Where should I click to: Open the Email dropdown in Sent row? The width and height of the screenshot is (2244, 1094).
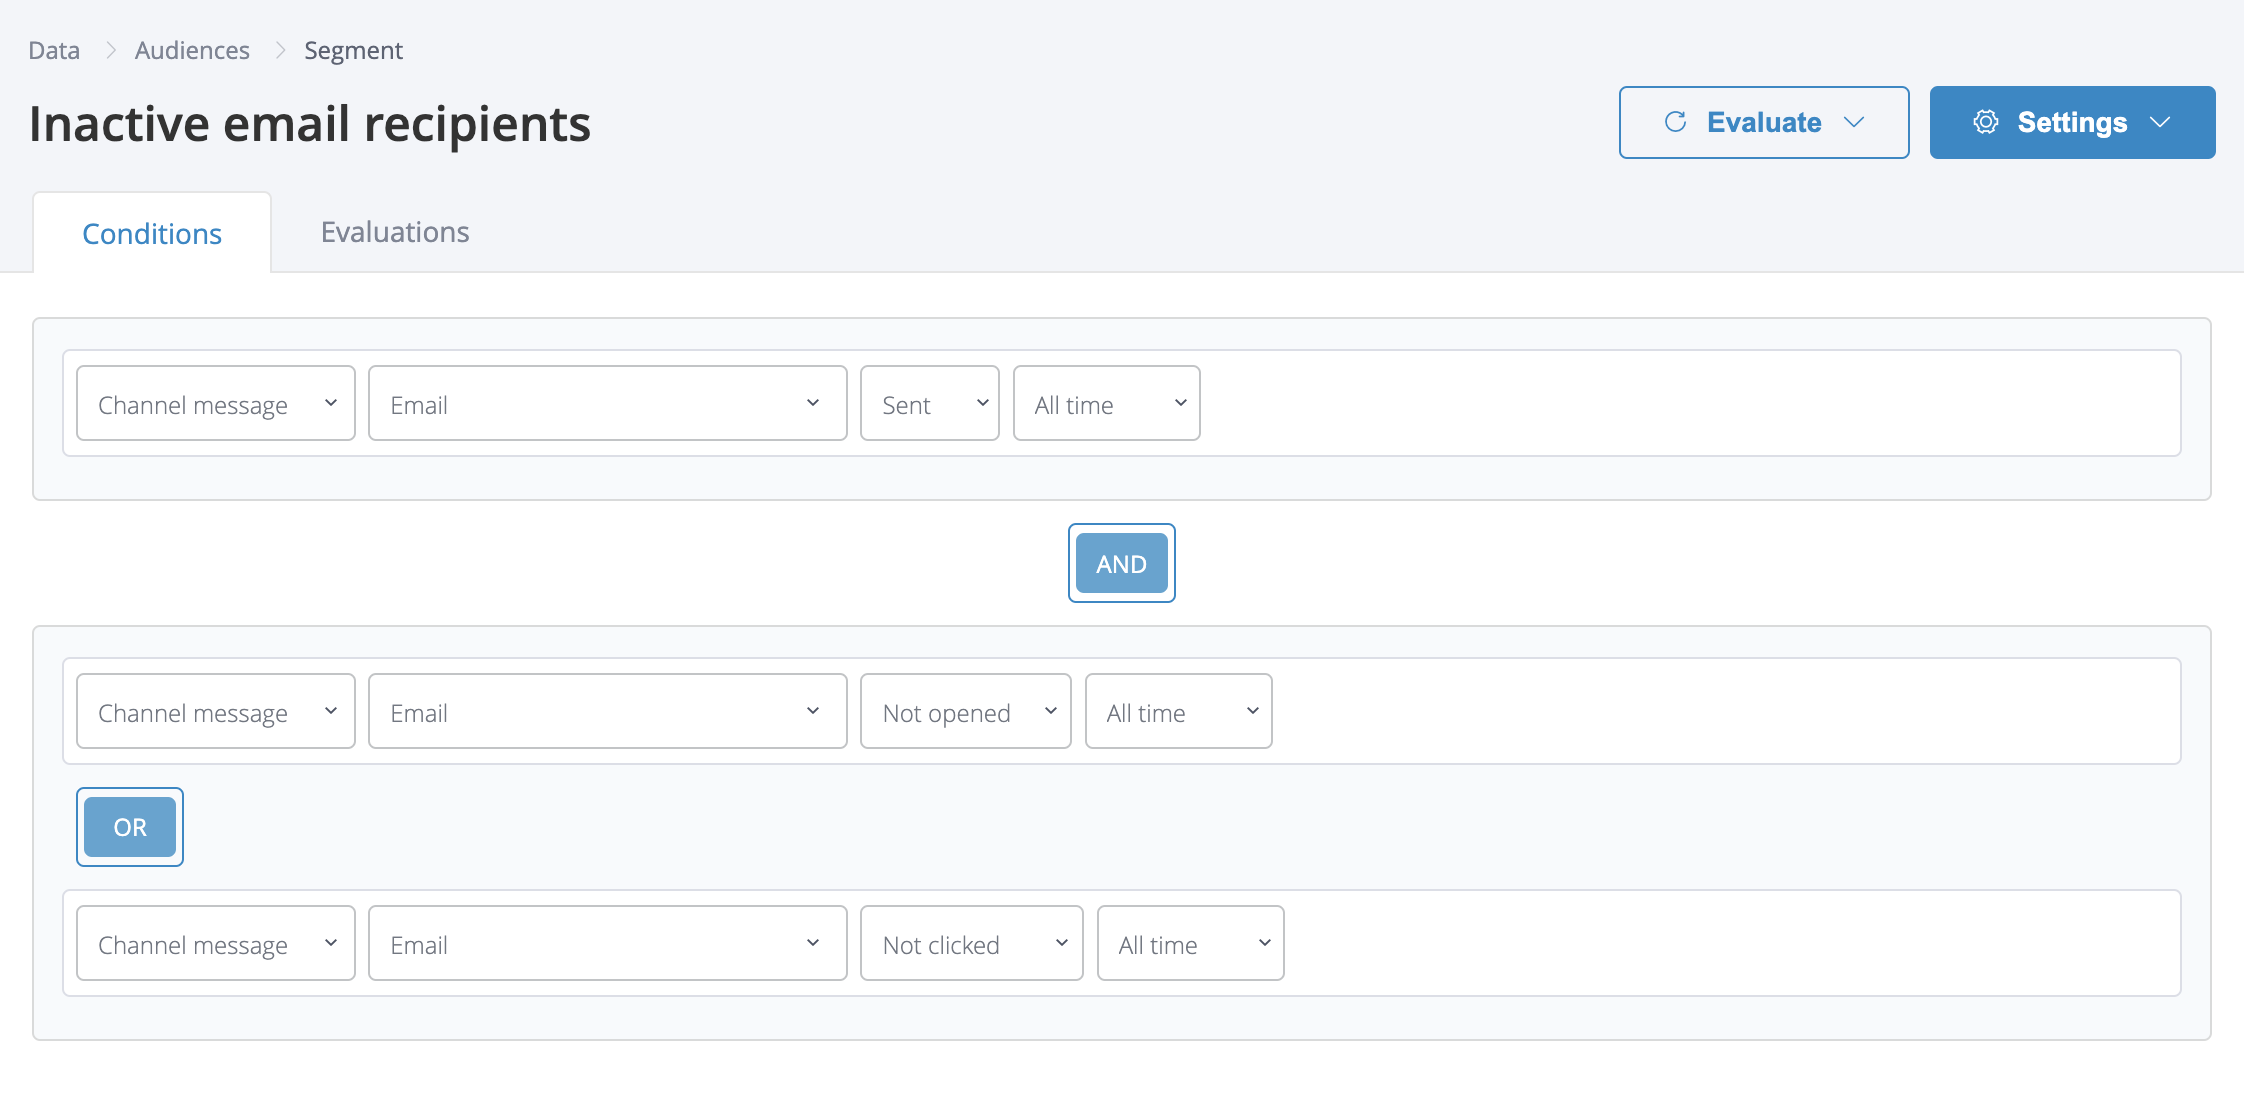[607, 404]
